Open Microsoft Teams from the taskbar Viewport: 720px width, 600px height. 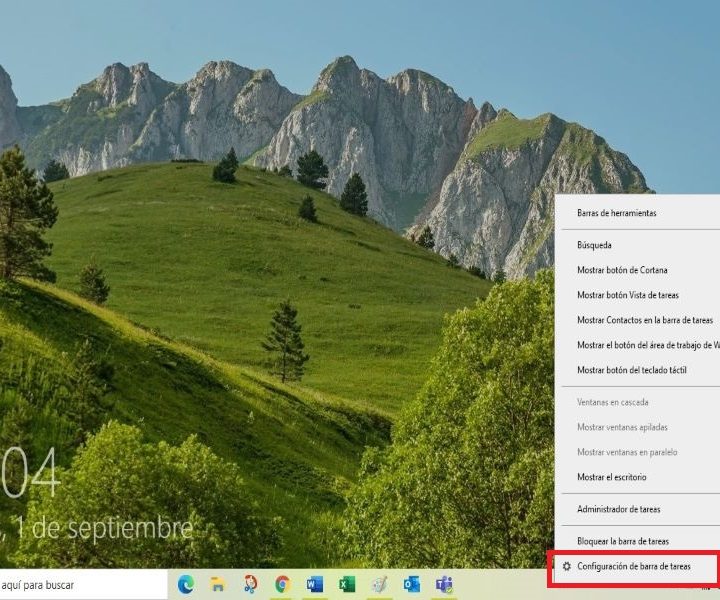click(x=444, y=584)
